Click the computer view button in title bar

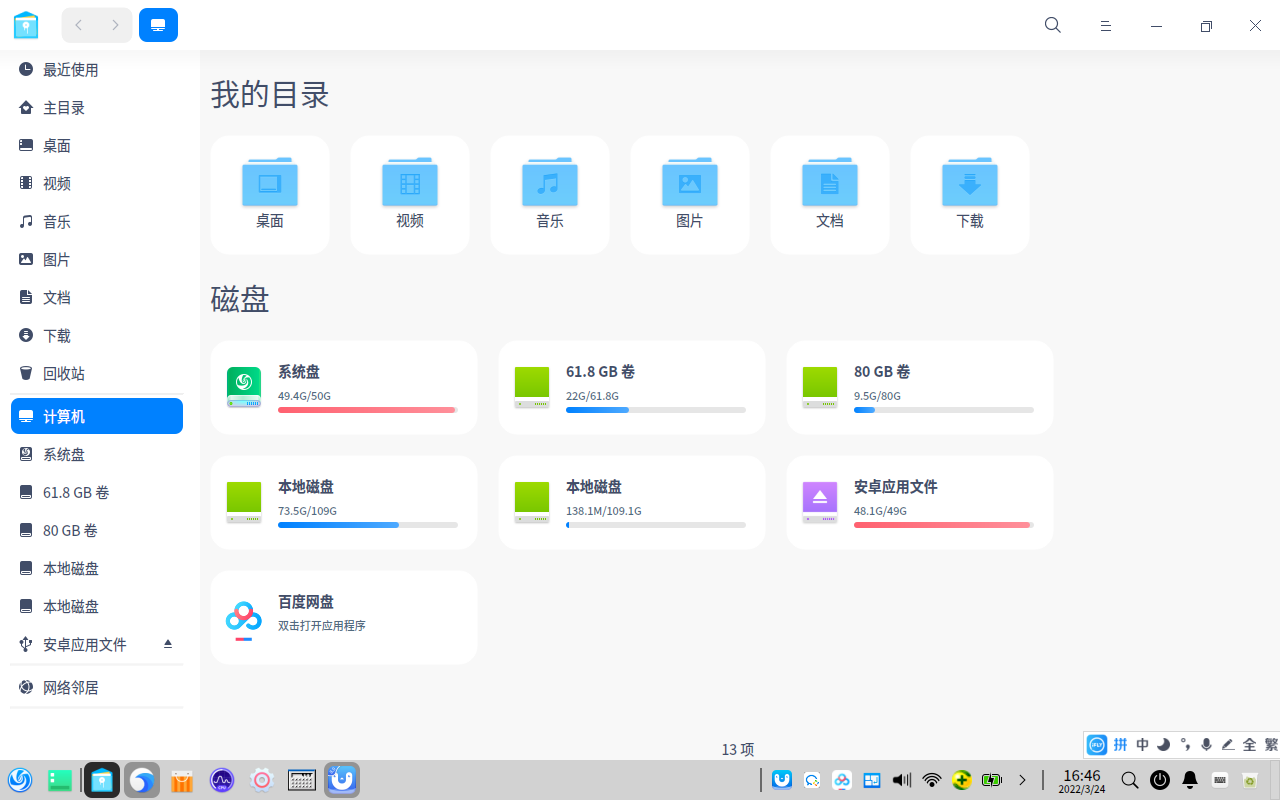coord(158,25)
